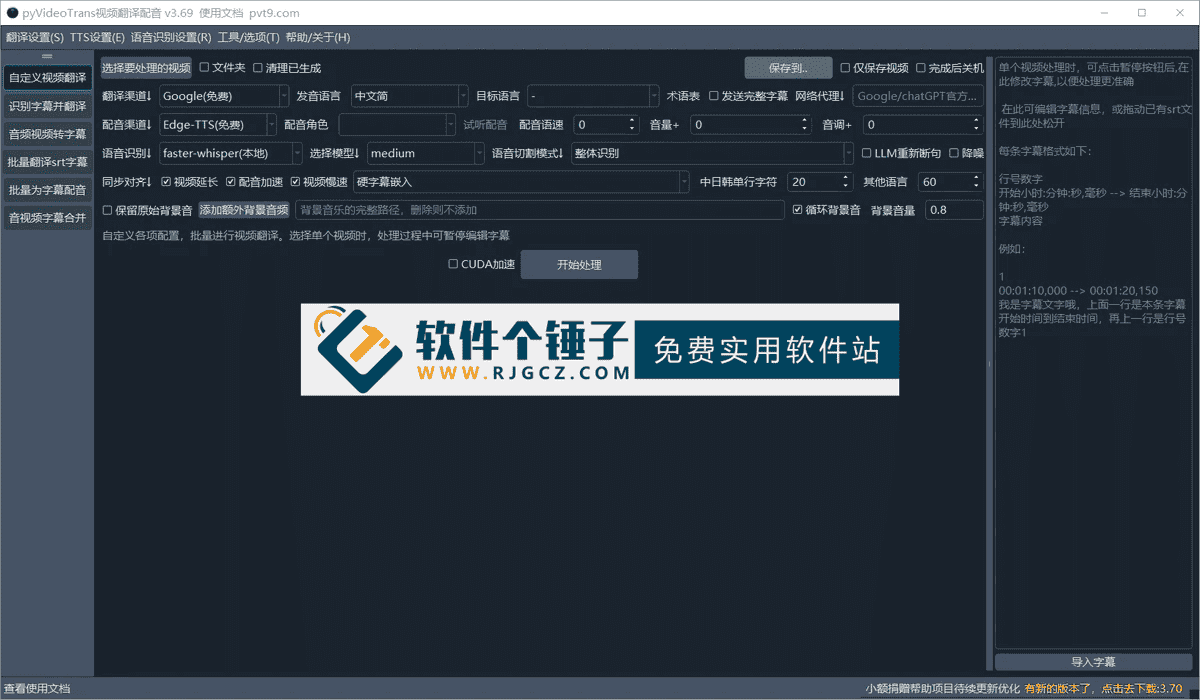Open the 批量为字幕配音 tab
The image size is (1200, 700).
tap(47, 189)
